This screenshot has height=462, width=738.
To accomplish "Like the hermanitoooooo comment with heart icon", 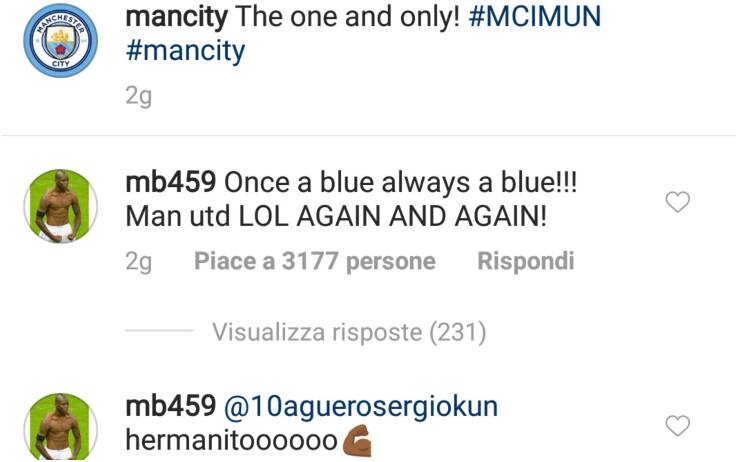I will tap(677, 425).
